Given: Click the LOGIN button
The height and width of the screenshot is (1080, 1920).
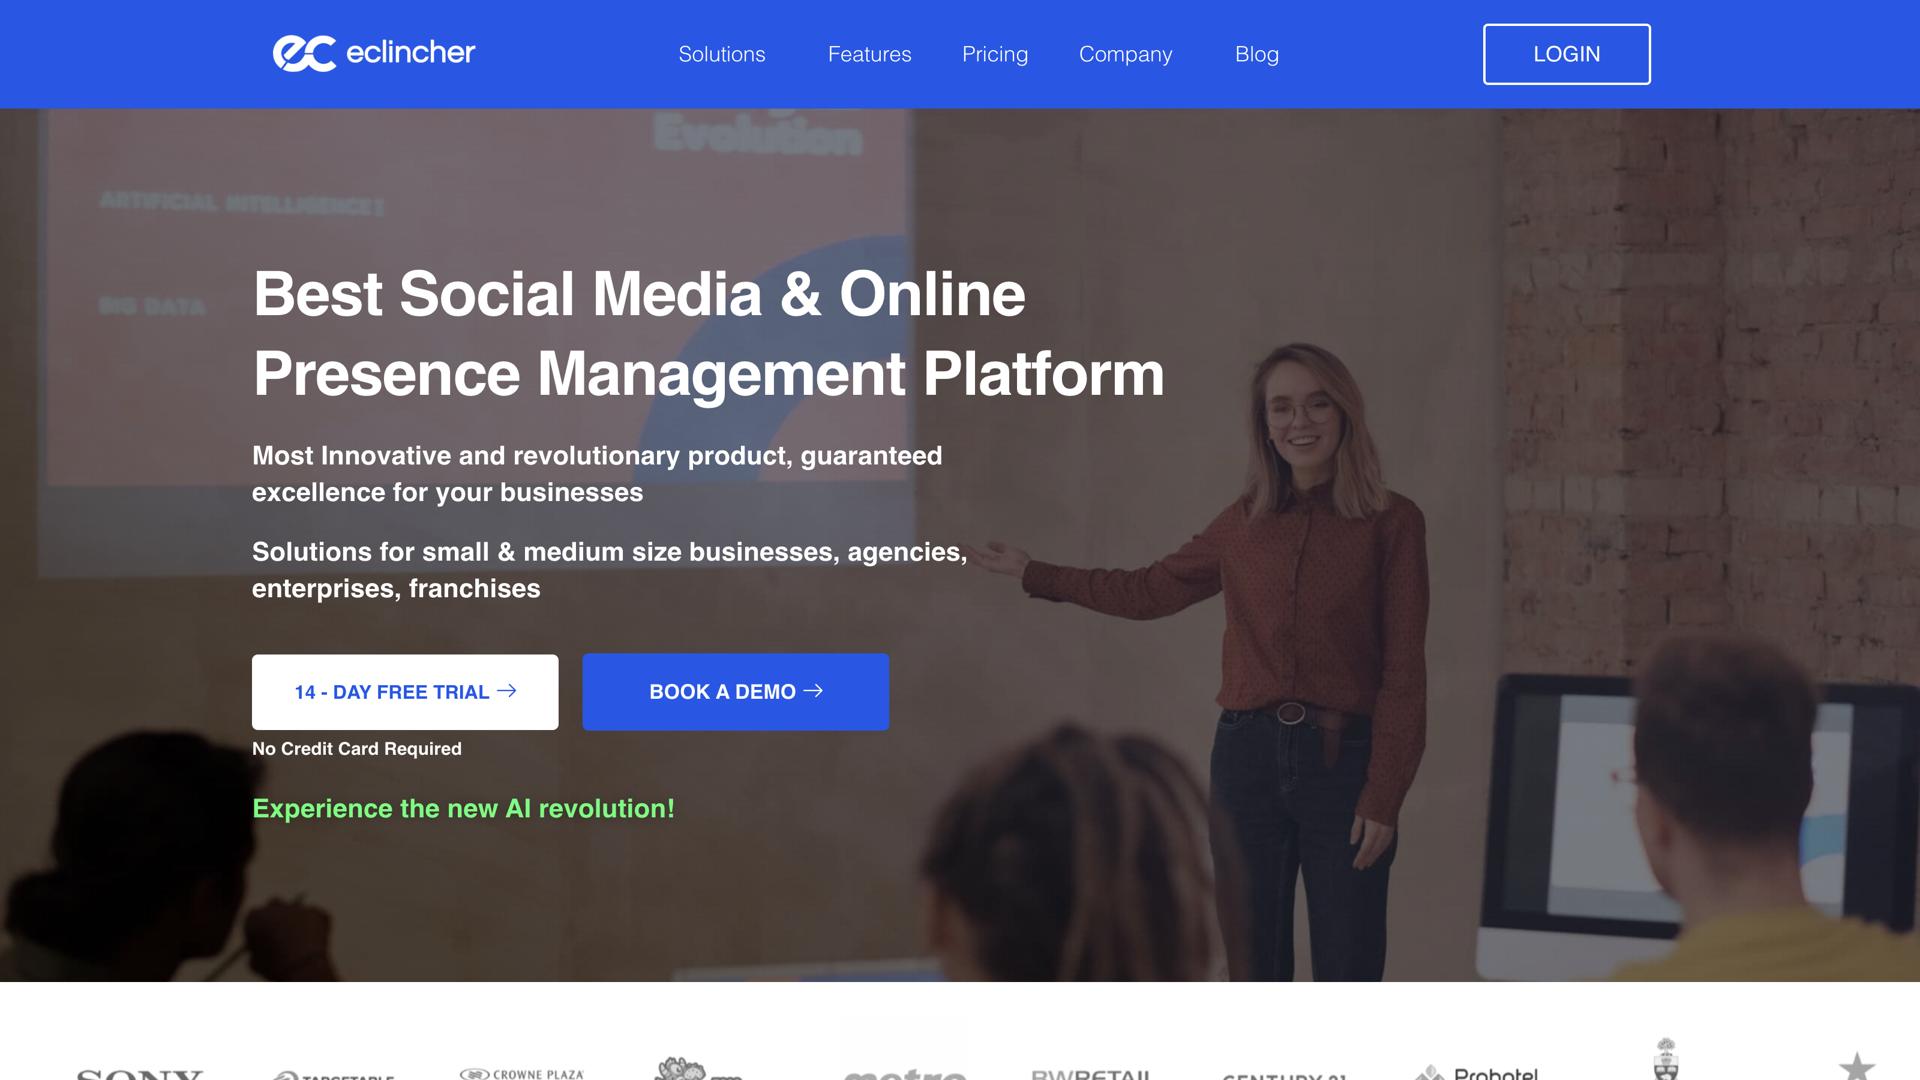Looking at the screenshot, I should coord(1566,54).
